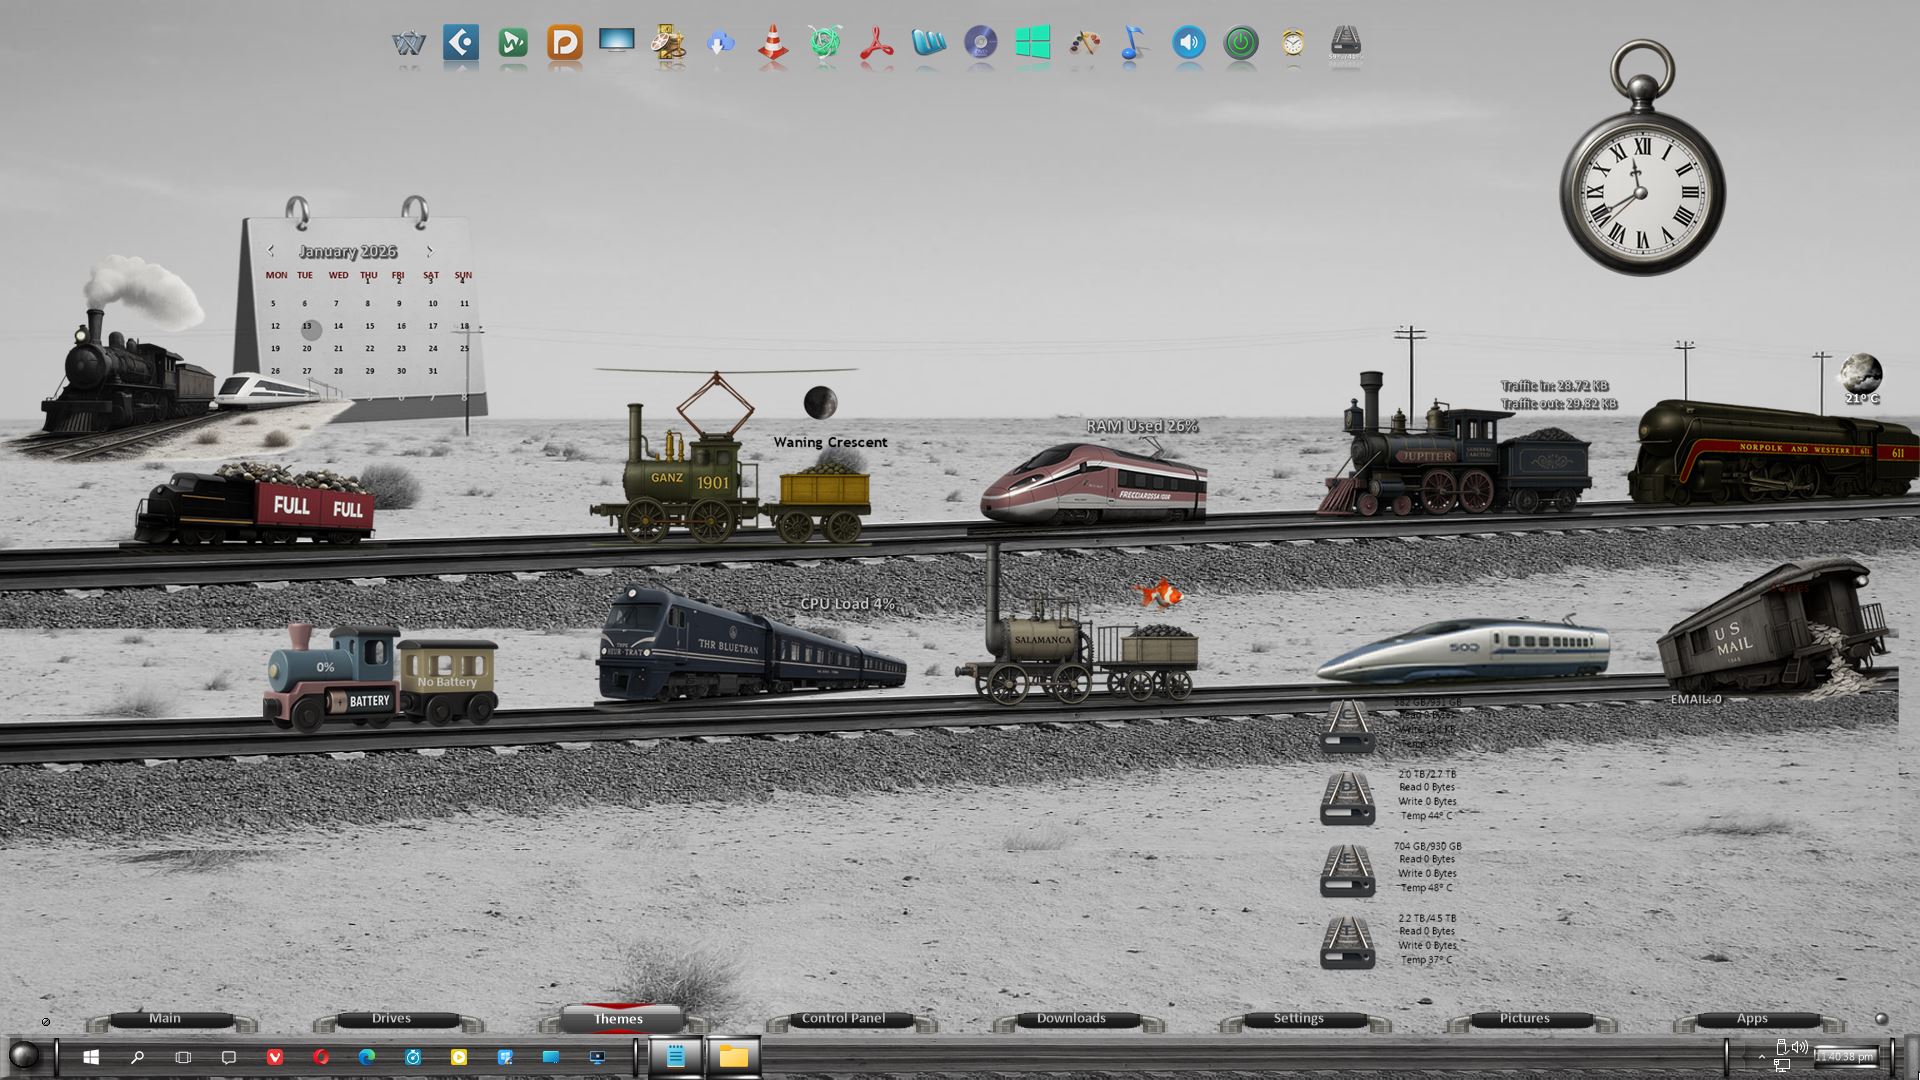Launch the orange P application icon

click(x=565, y=43)
